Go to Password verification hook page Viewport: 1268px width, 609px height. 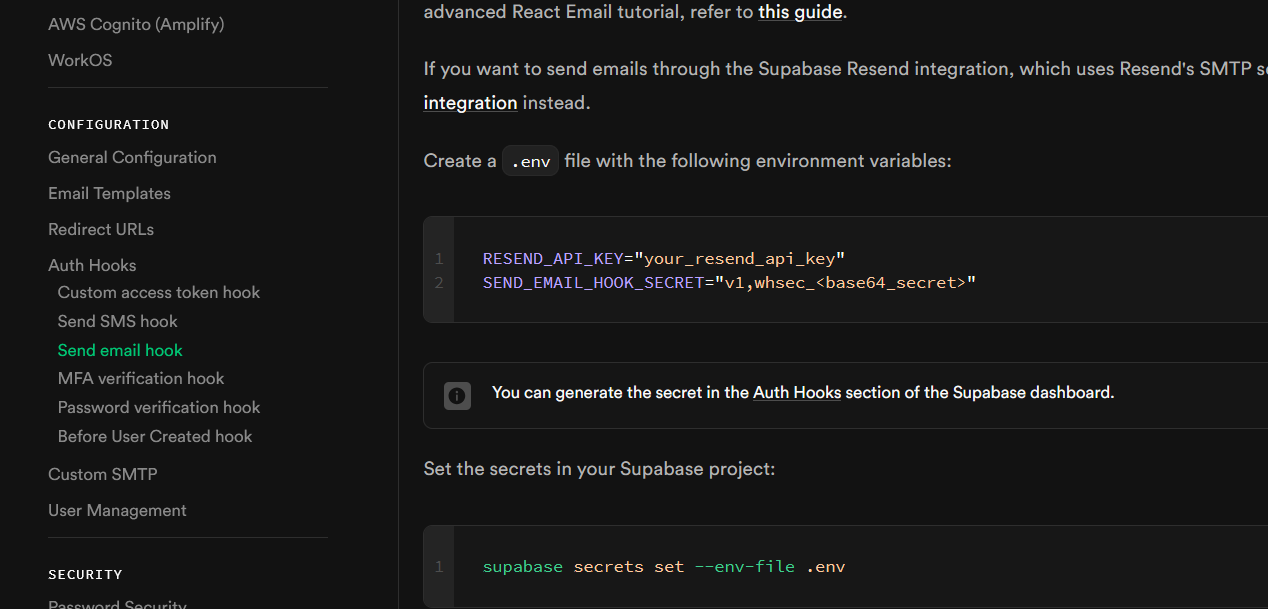pyautogui.click(x=159, y=407)
